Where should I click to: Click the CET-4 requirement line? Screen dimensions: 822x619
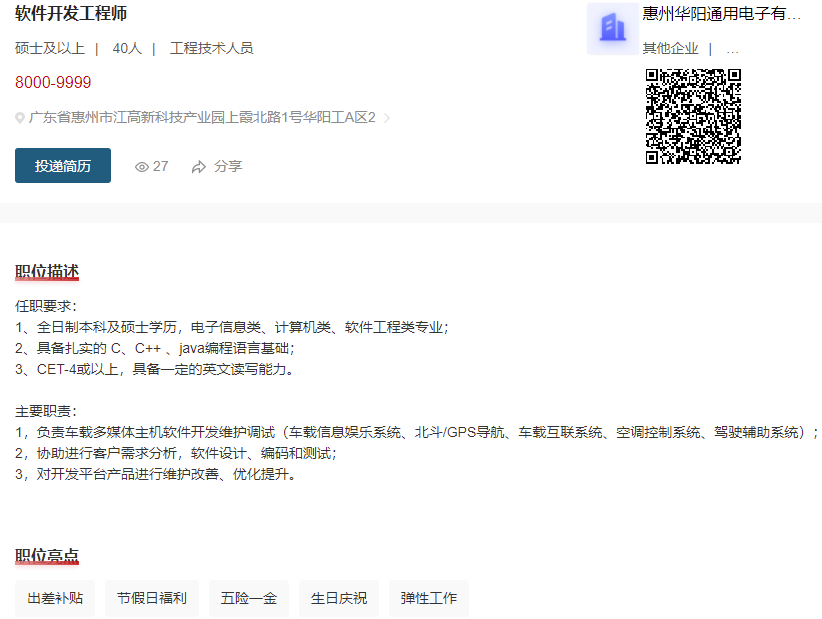pyautogui.click(x=155, y=370)
